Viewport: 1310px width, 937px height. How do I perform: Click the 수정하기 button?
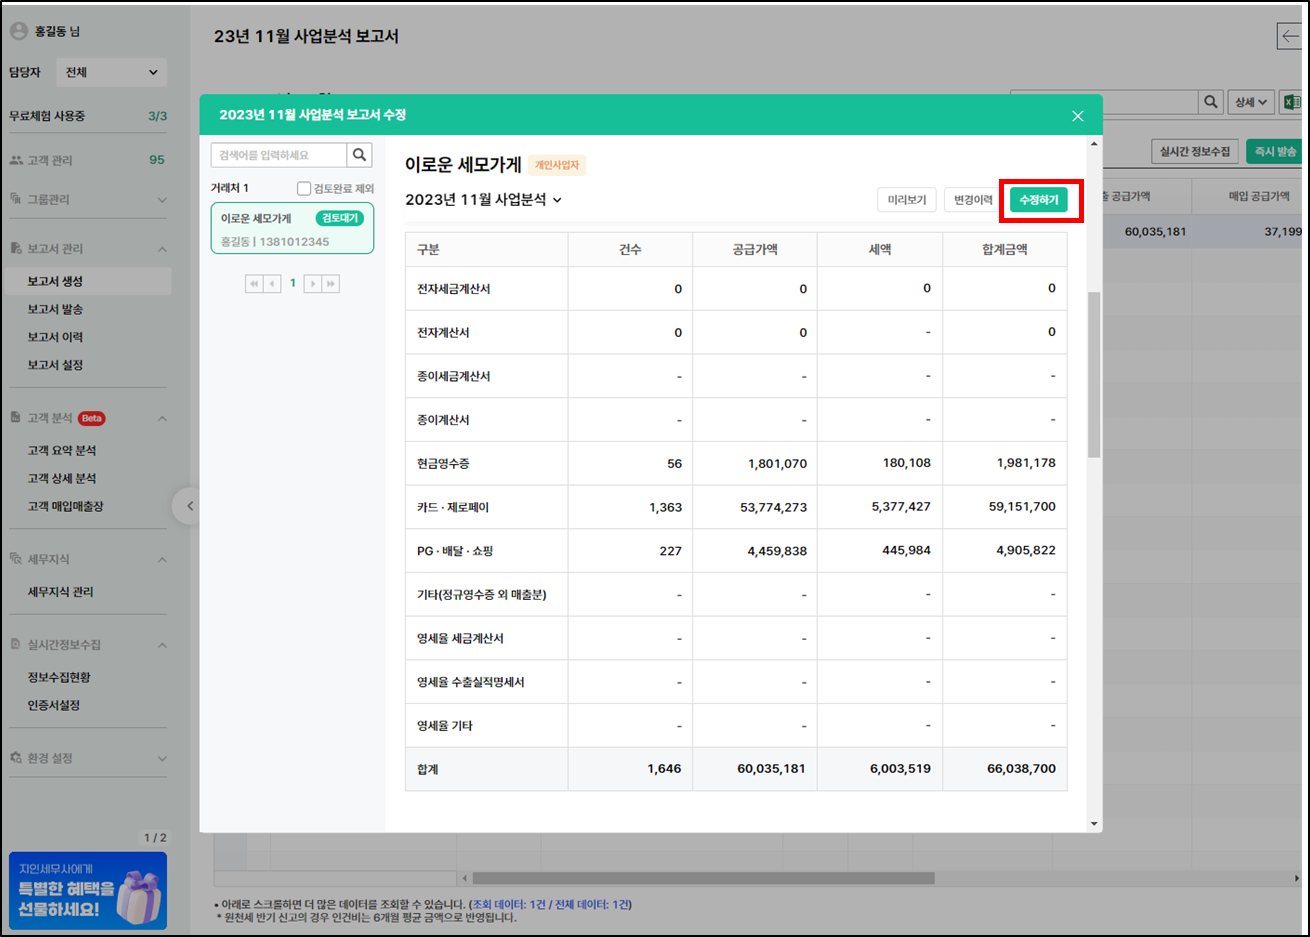pos(1038,200)
